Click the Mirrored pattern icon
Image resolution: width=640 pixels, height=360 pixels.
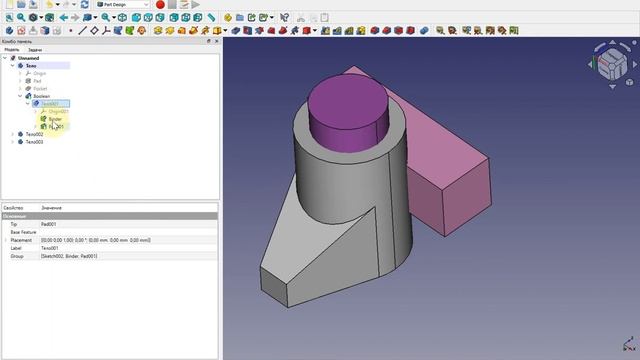pos(325,31)
